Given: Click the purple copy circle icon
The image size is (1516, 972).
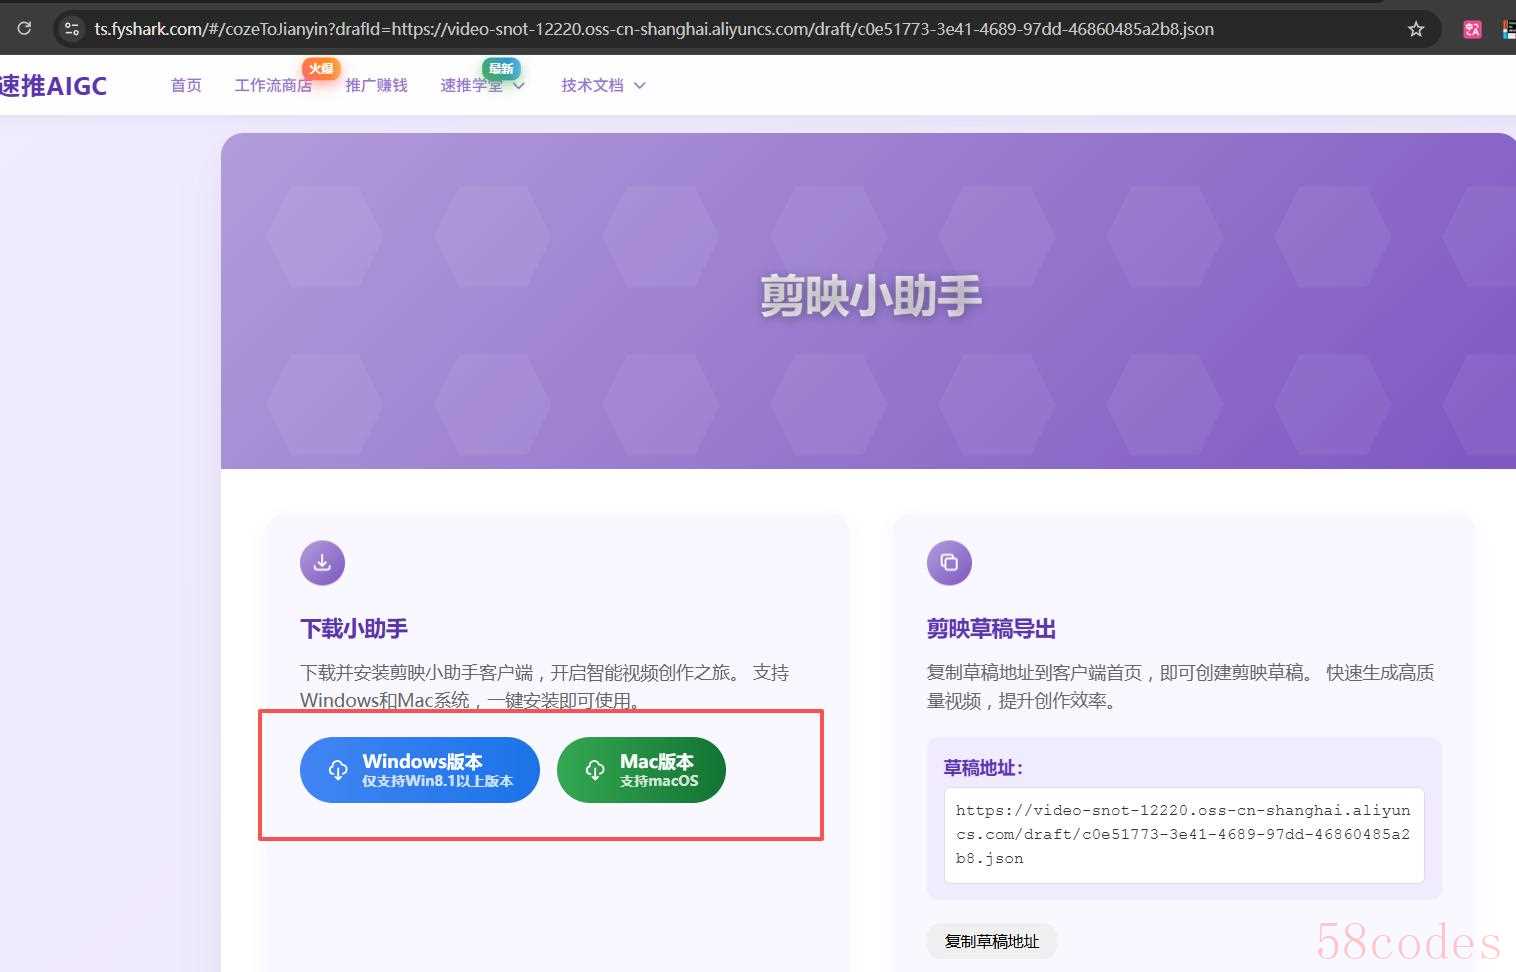Looking at the screenshot, I should pos(949,563).
